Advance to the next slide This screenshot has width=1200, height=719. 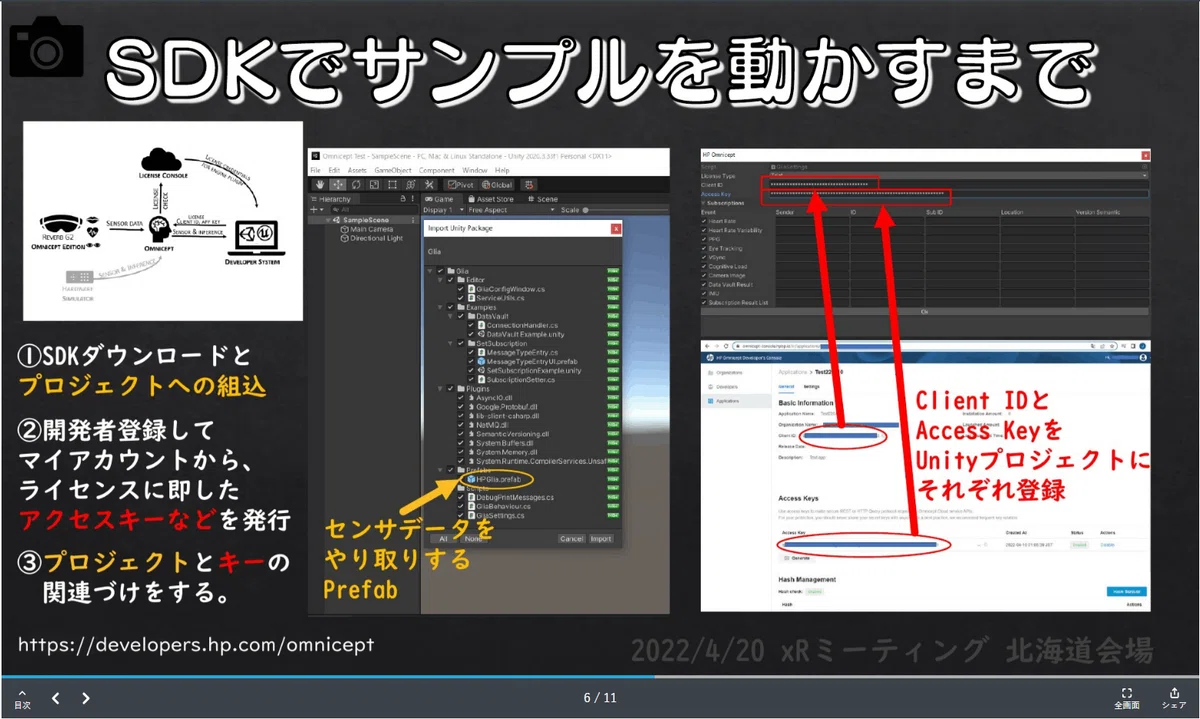86,698
